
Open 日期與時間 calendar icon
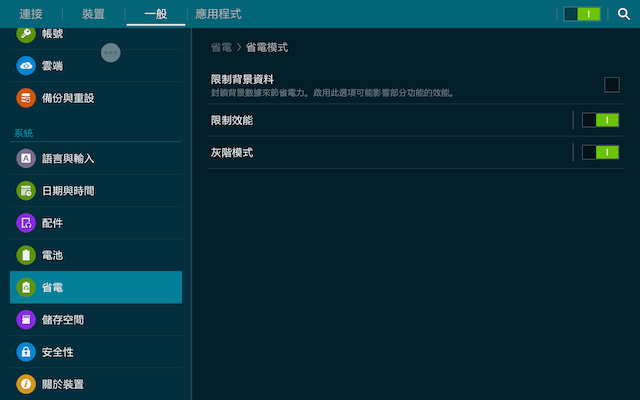[26, 191]
